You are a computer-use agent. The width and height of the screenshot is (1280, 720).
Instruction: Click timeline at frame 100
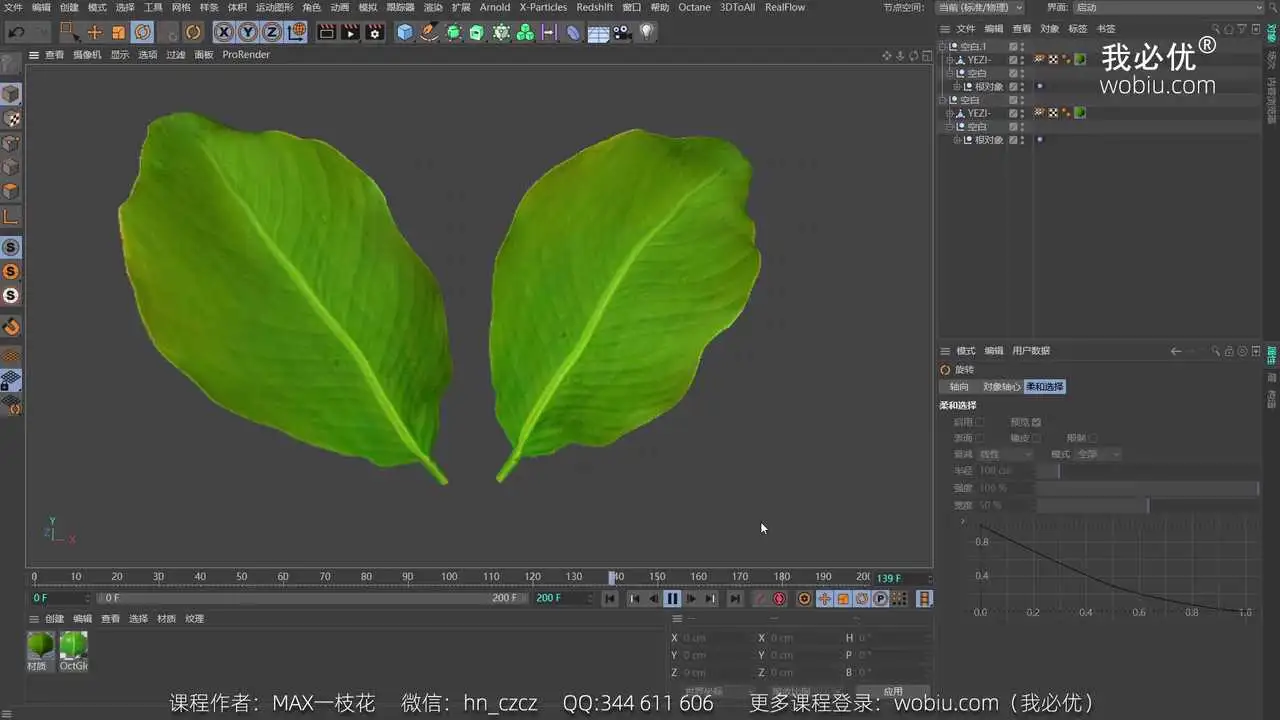(x=449, y=577)
